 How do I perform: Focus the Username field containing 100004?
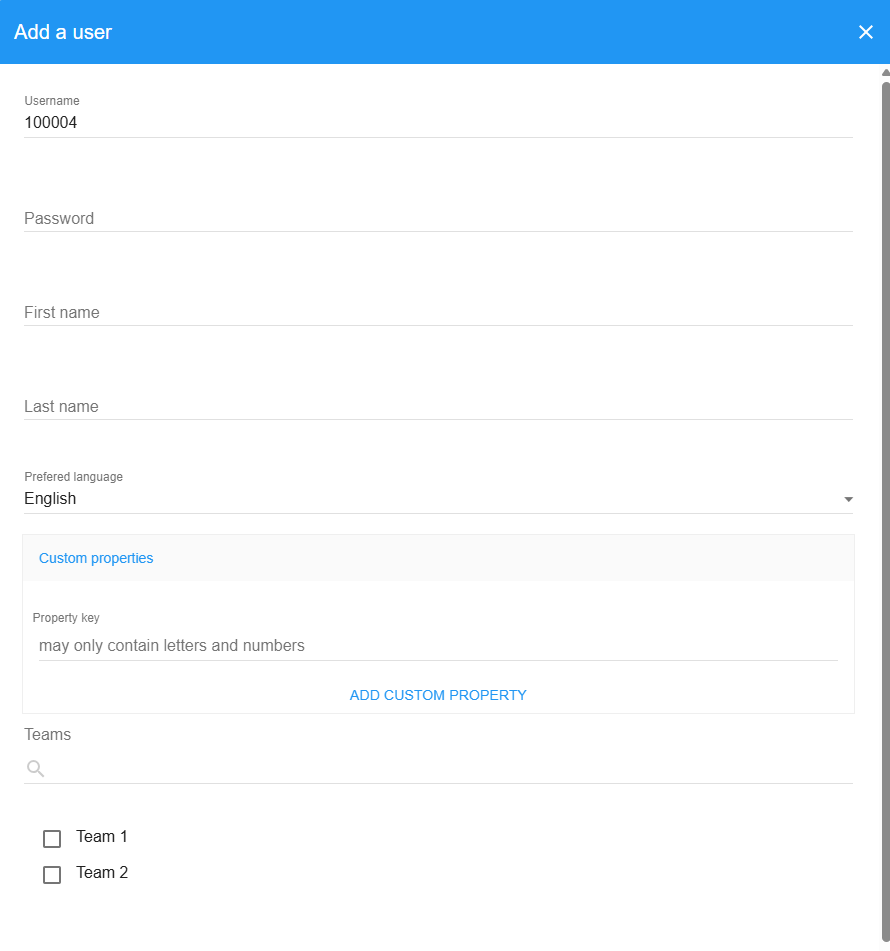pos(438,123)
